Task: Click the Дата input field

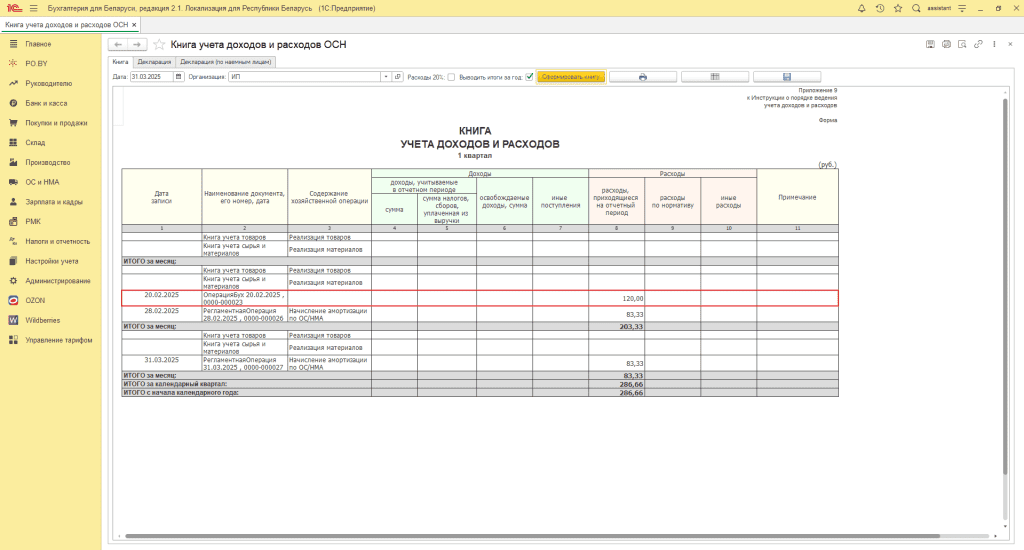Action: pyautogui.click(x=151, y=77)
